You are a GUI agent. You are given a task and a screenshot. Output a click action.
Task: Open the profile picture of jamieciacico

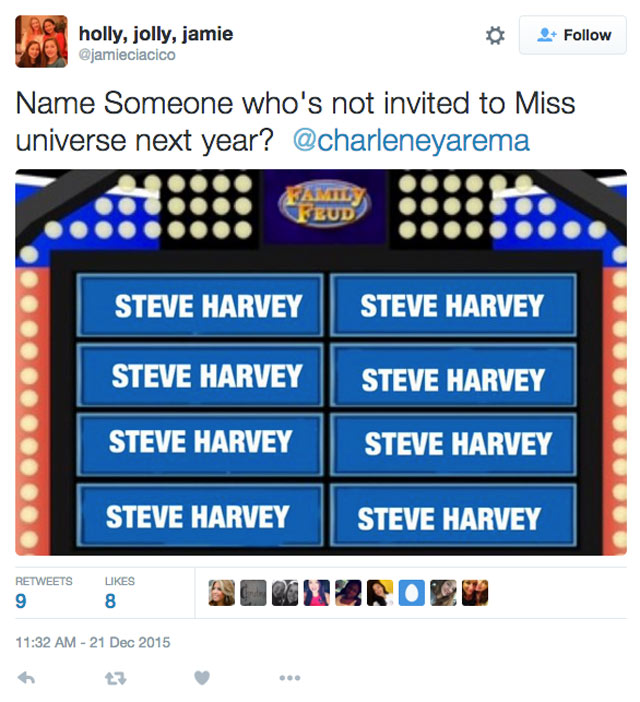point(42,41)
